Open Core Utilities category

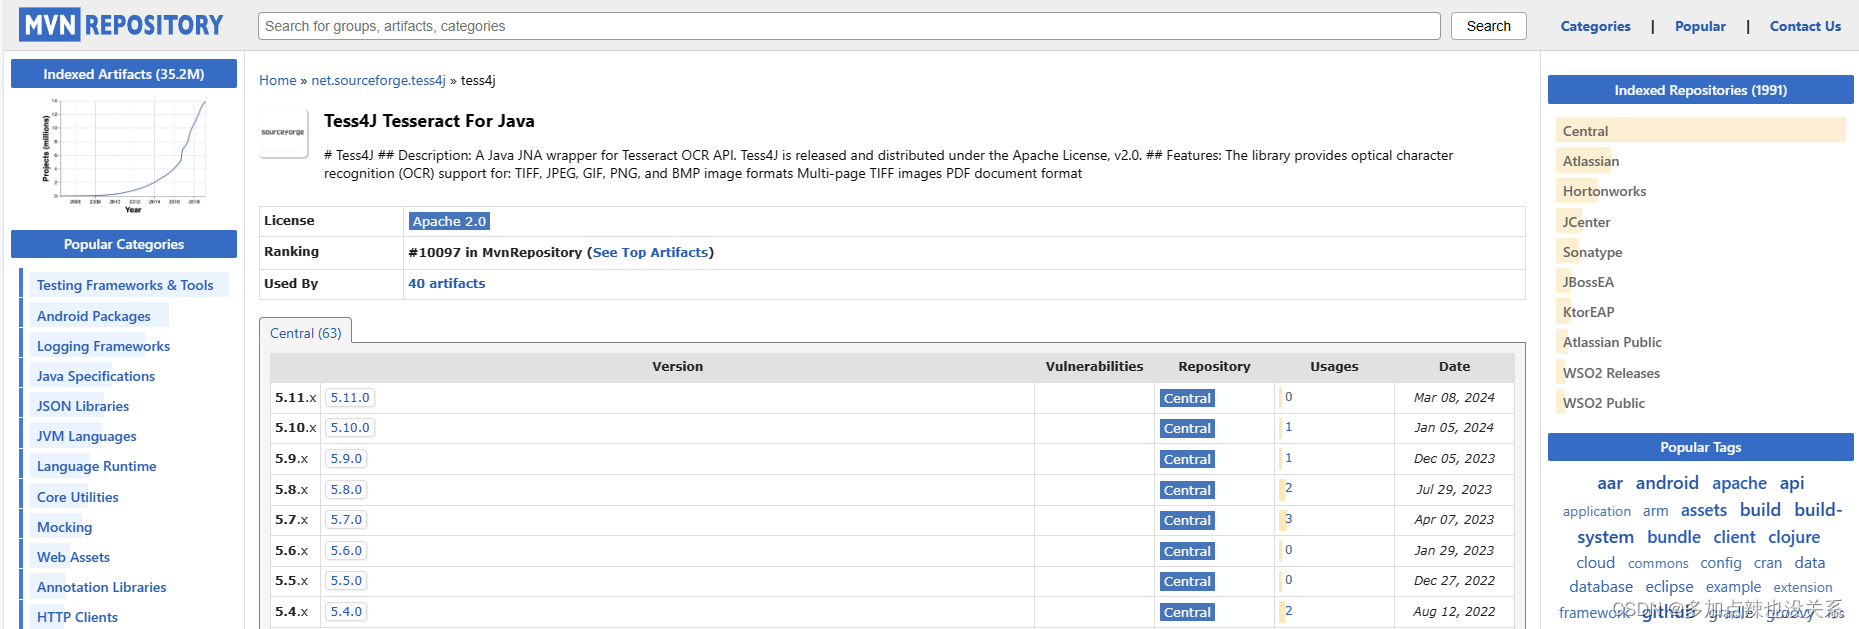point(78,497)
